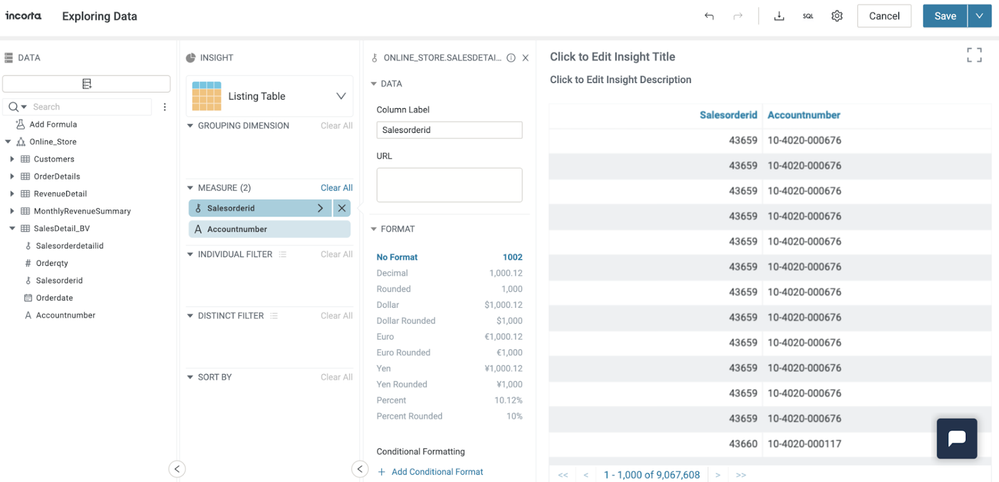Open the Listing Table visualization dropdown
The height and width of the screenshot is (482, 999).
point(340,97)
